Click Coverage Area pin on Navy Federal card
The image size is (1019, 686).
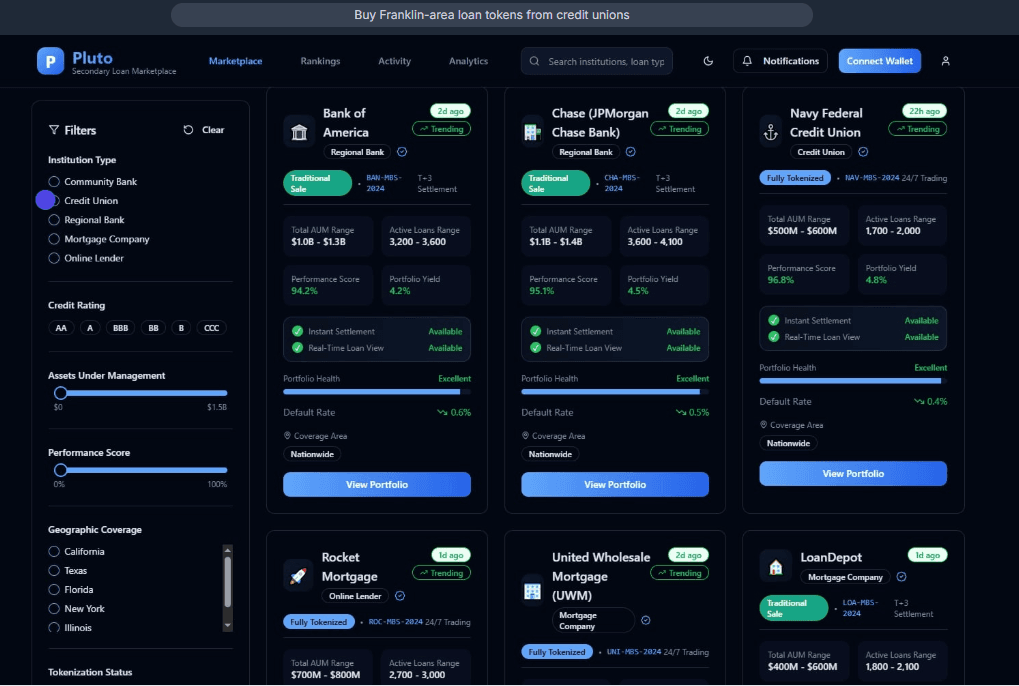pos(764,424)
